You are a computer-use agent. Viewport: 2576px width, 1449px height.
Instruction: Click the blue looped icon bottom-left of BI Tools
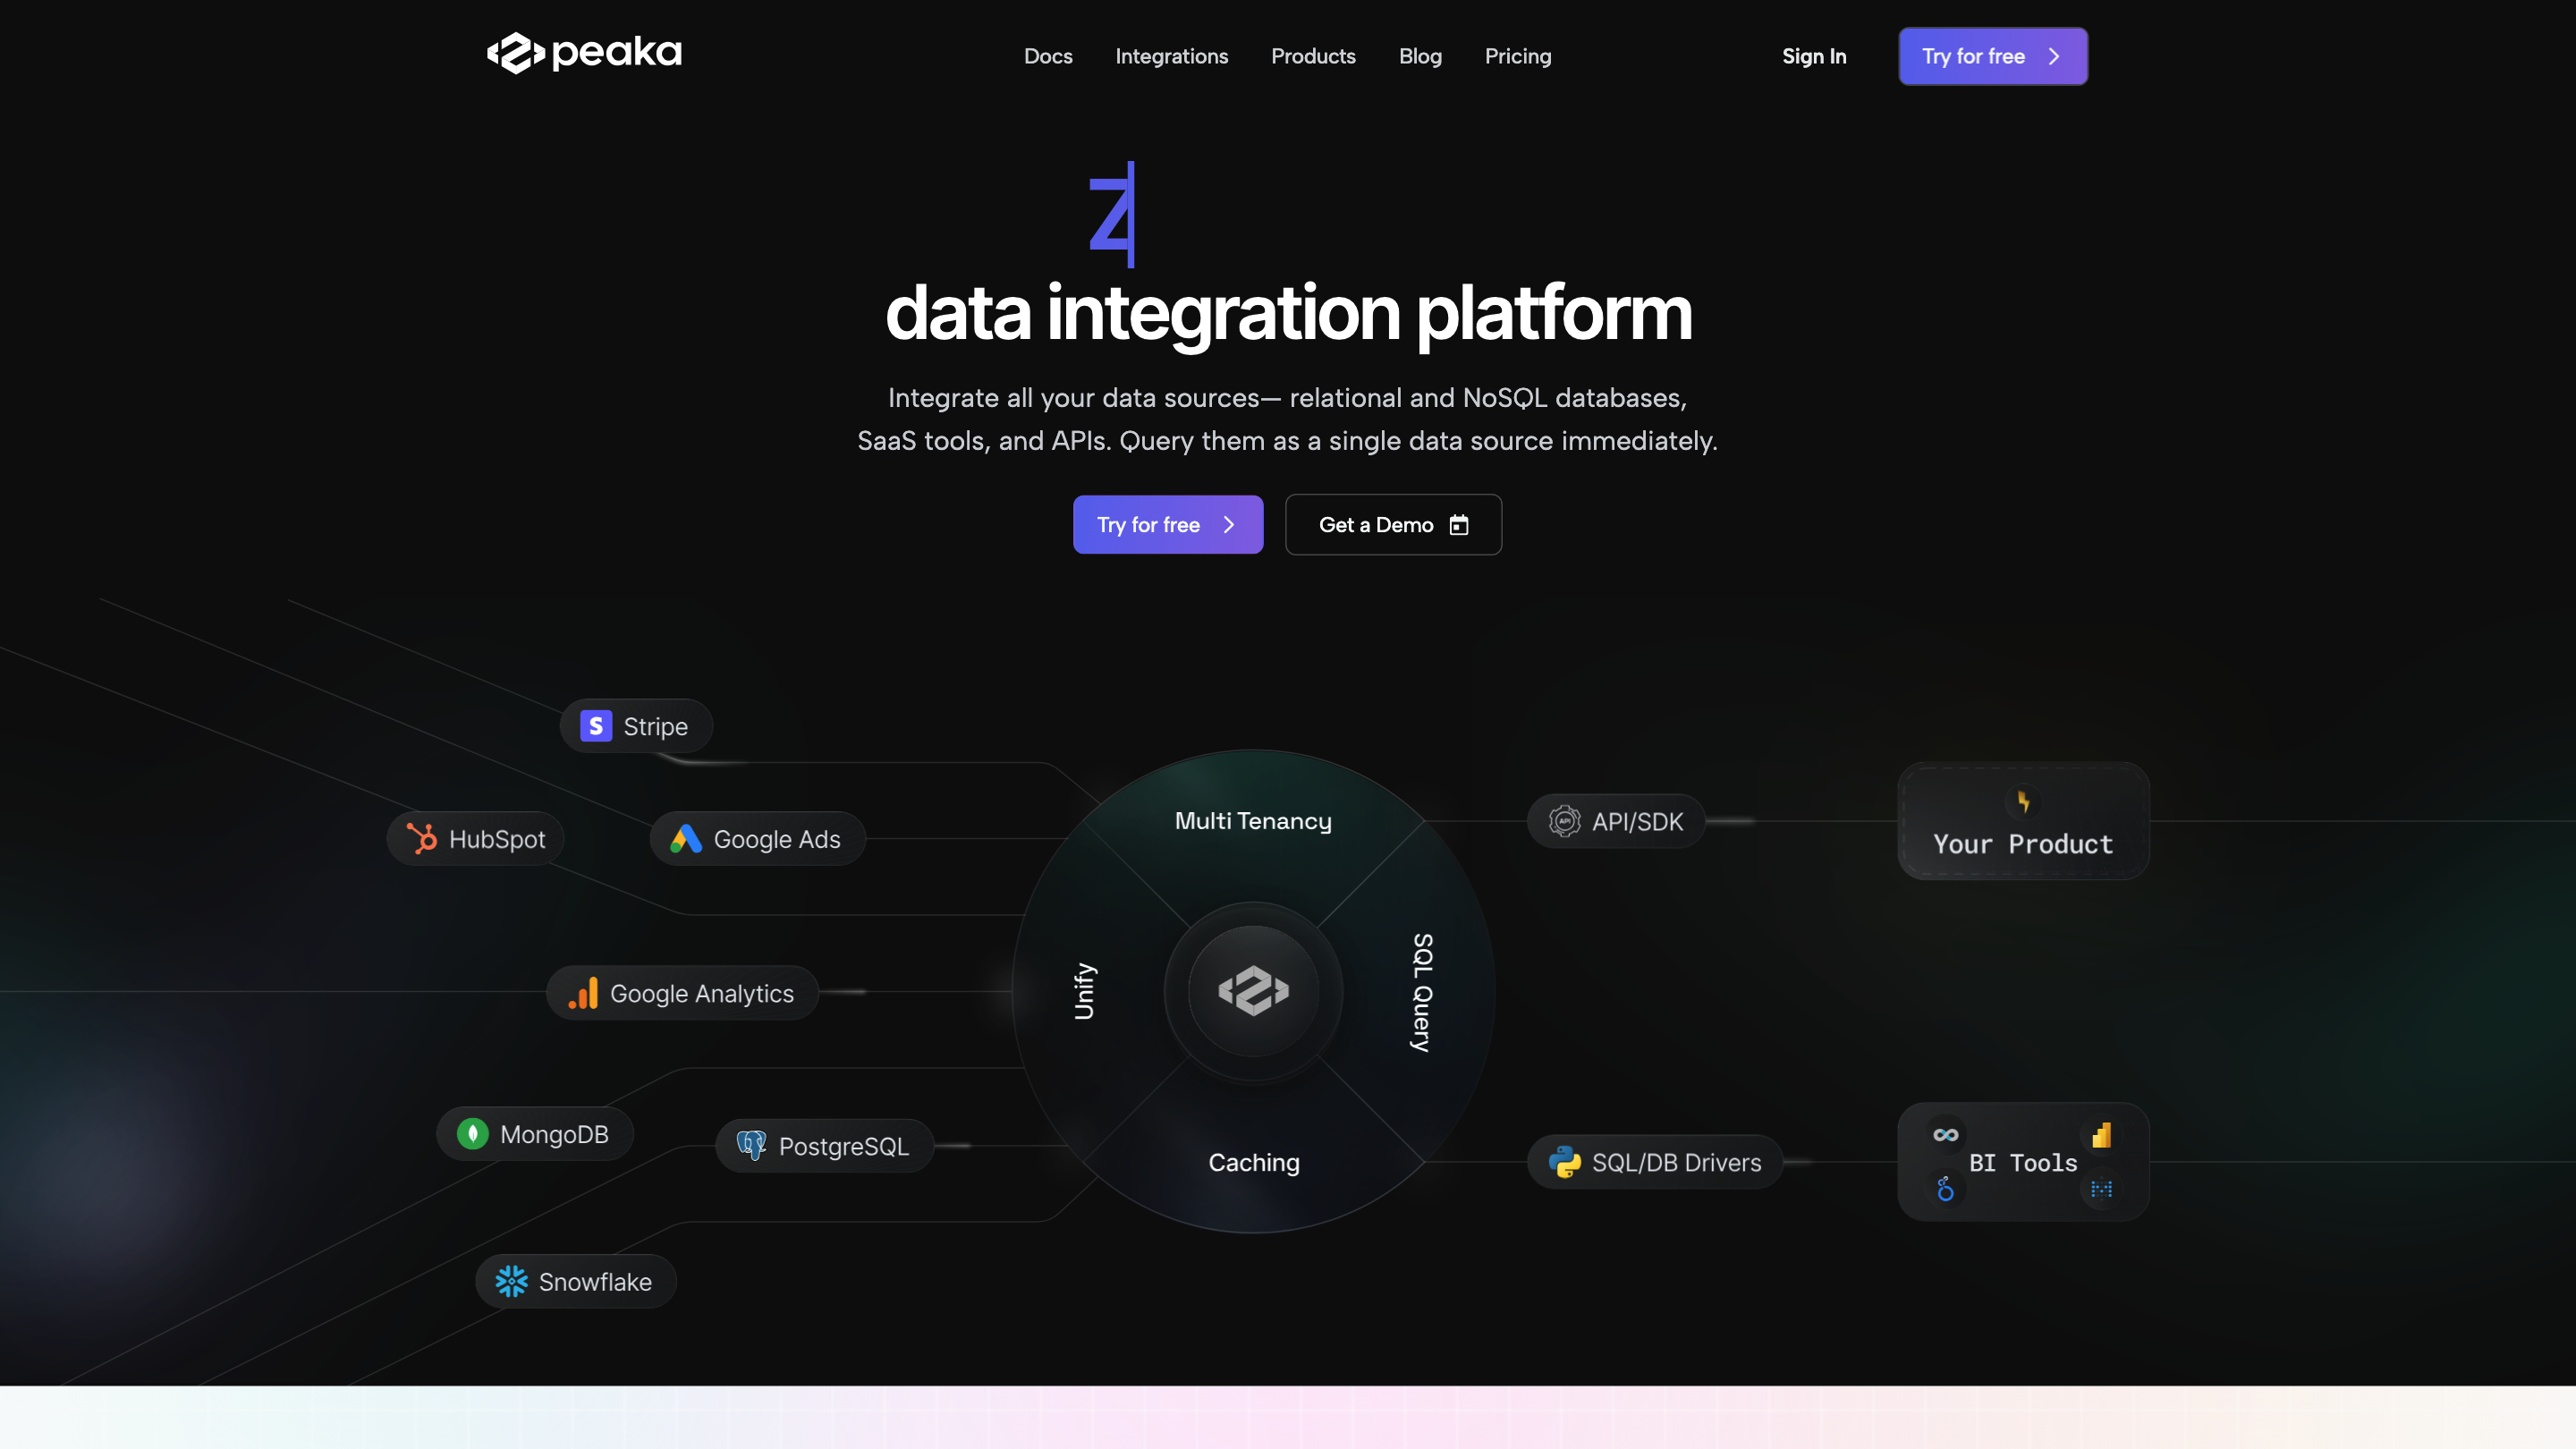1945,1189
